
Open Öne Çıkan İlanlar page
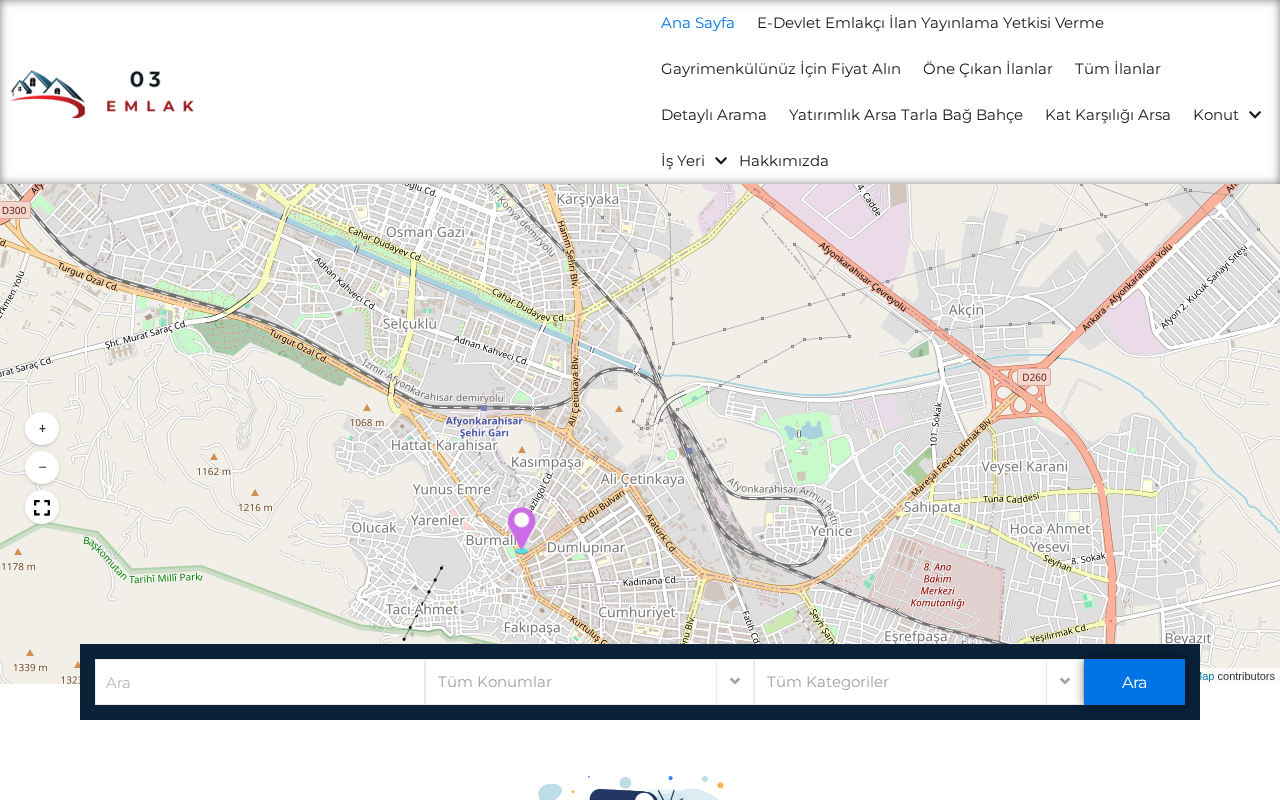(x=988, y=69)
